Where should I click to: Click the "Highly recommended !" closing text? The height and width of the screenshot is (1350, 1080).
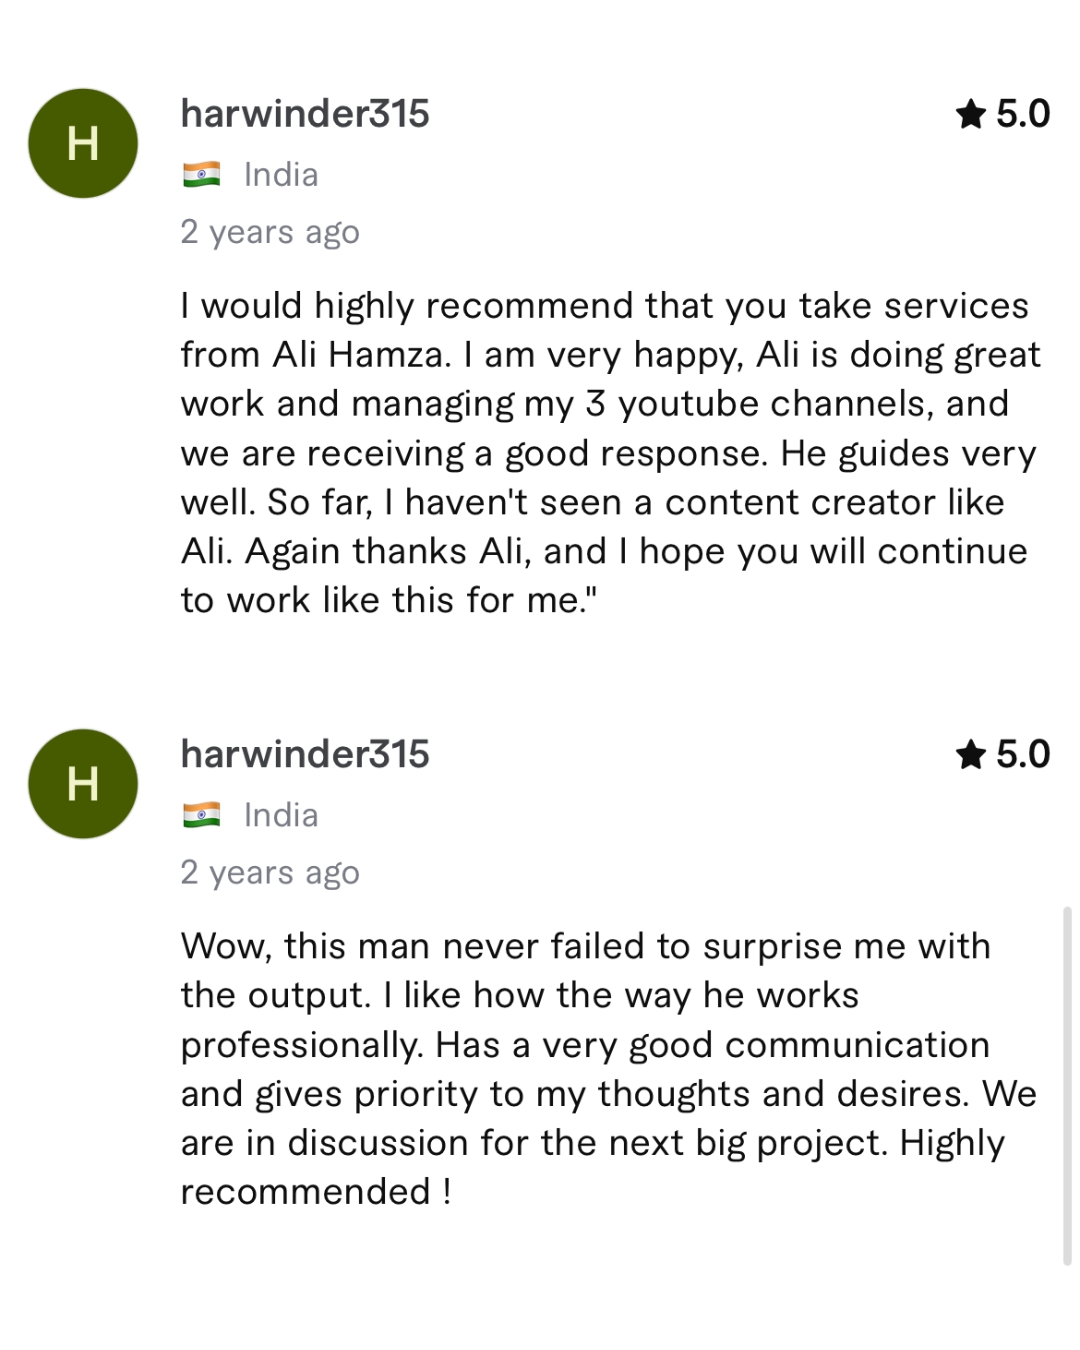(x=315, y=1192)
